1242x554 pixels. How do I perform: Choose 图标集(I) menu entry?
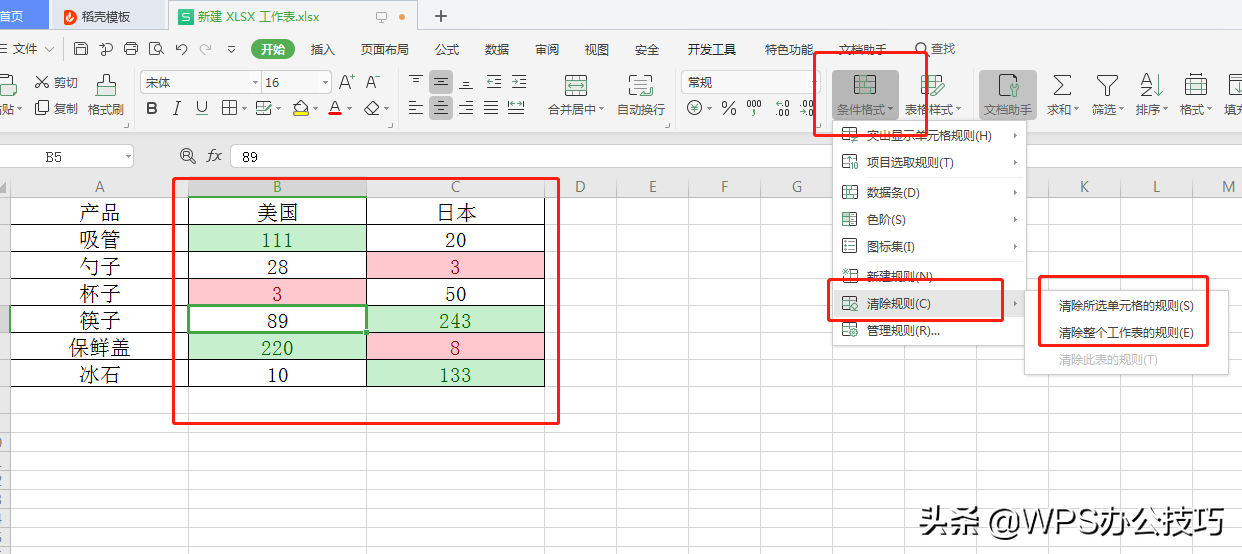coord(929,246)
